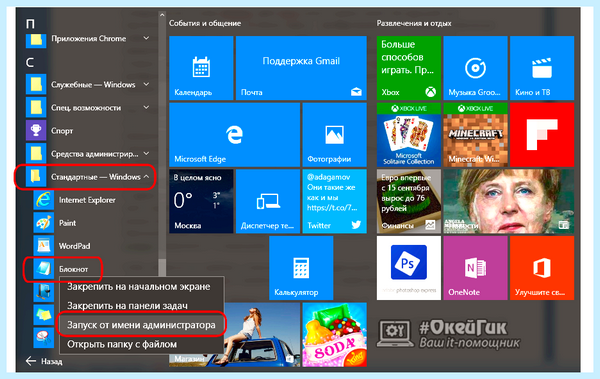Image resolution: width=600 pixels, height=379 pixels.
Task: Collapse the Windows Accessories folder chevron
Action: click(x=146, y=177)
